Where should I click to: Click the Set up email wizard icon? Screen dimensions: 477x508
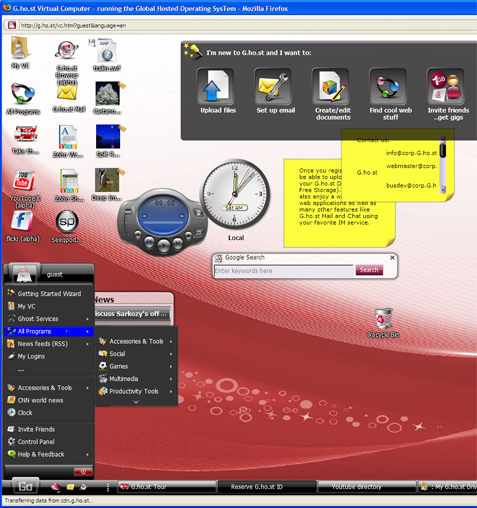pos(273,86)
